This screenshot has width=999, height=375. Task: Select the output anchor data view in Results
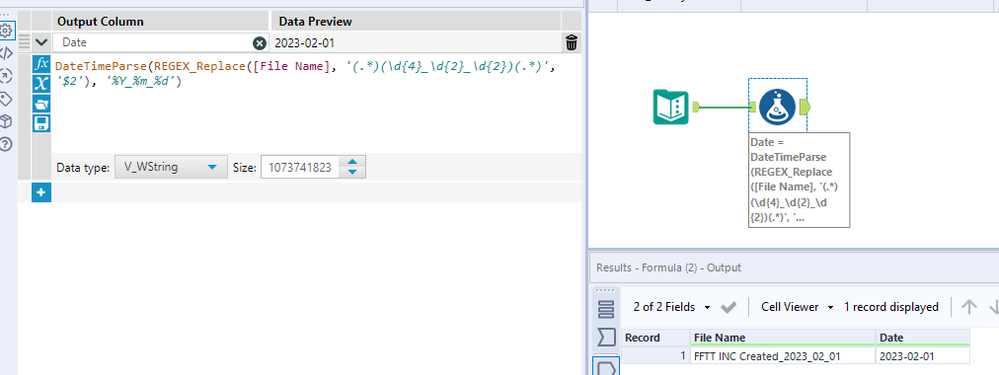(606, 367)
